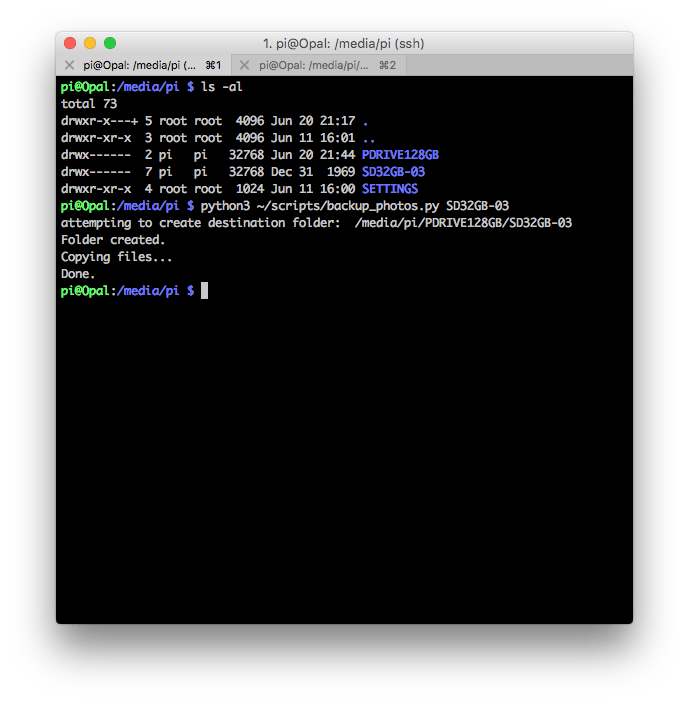
Task: Close the first terminal tab
Action: (x=69, y=65)
